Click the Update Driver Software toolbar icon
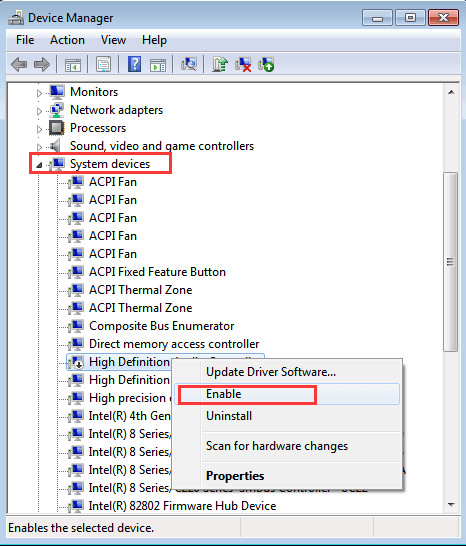The height and width of the screenshot is (546, 466). tap(220, 64)
